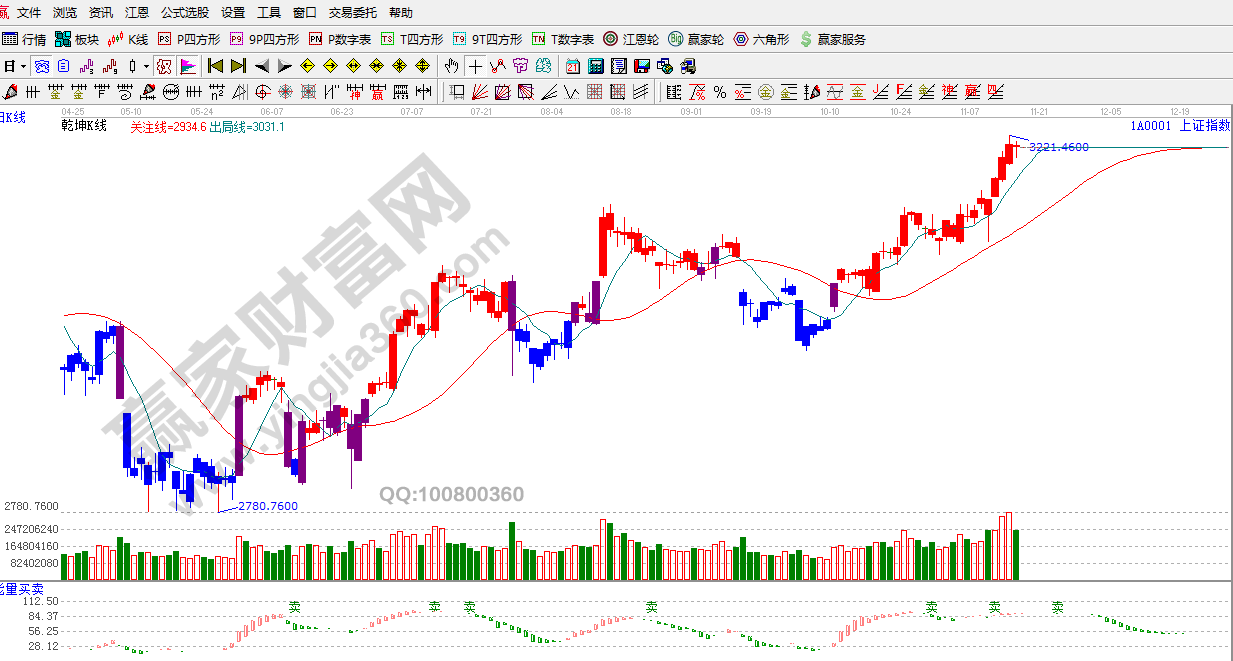Open the 公式选股 menu
Viewport: 1233px width, 661px height.
coord(185,13)
